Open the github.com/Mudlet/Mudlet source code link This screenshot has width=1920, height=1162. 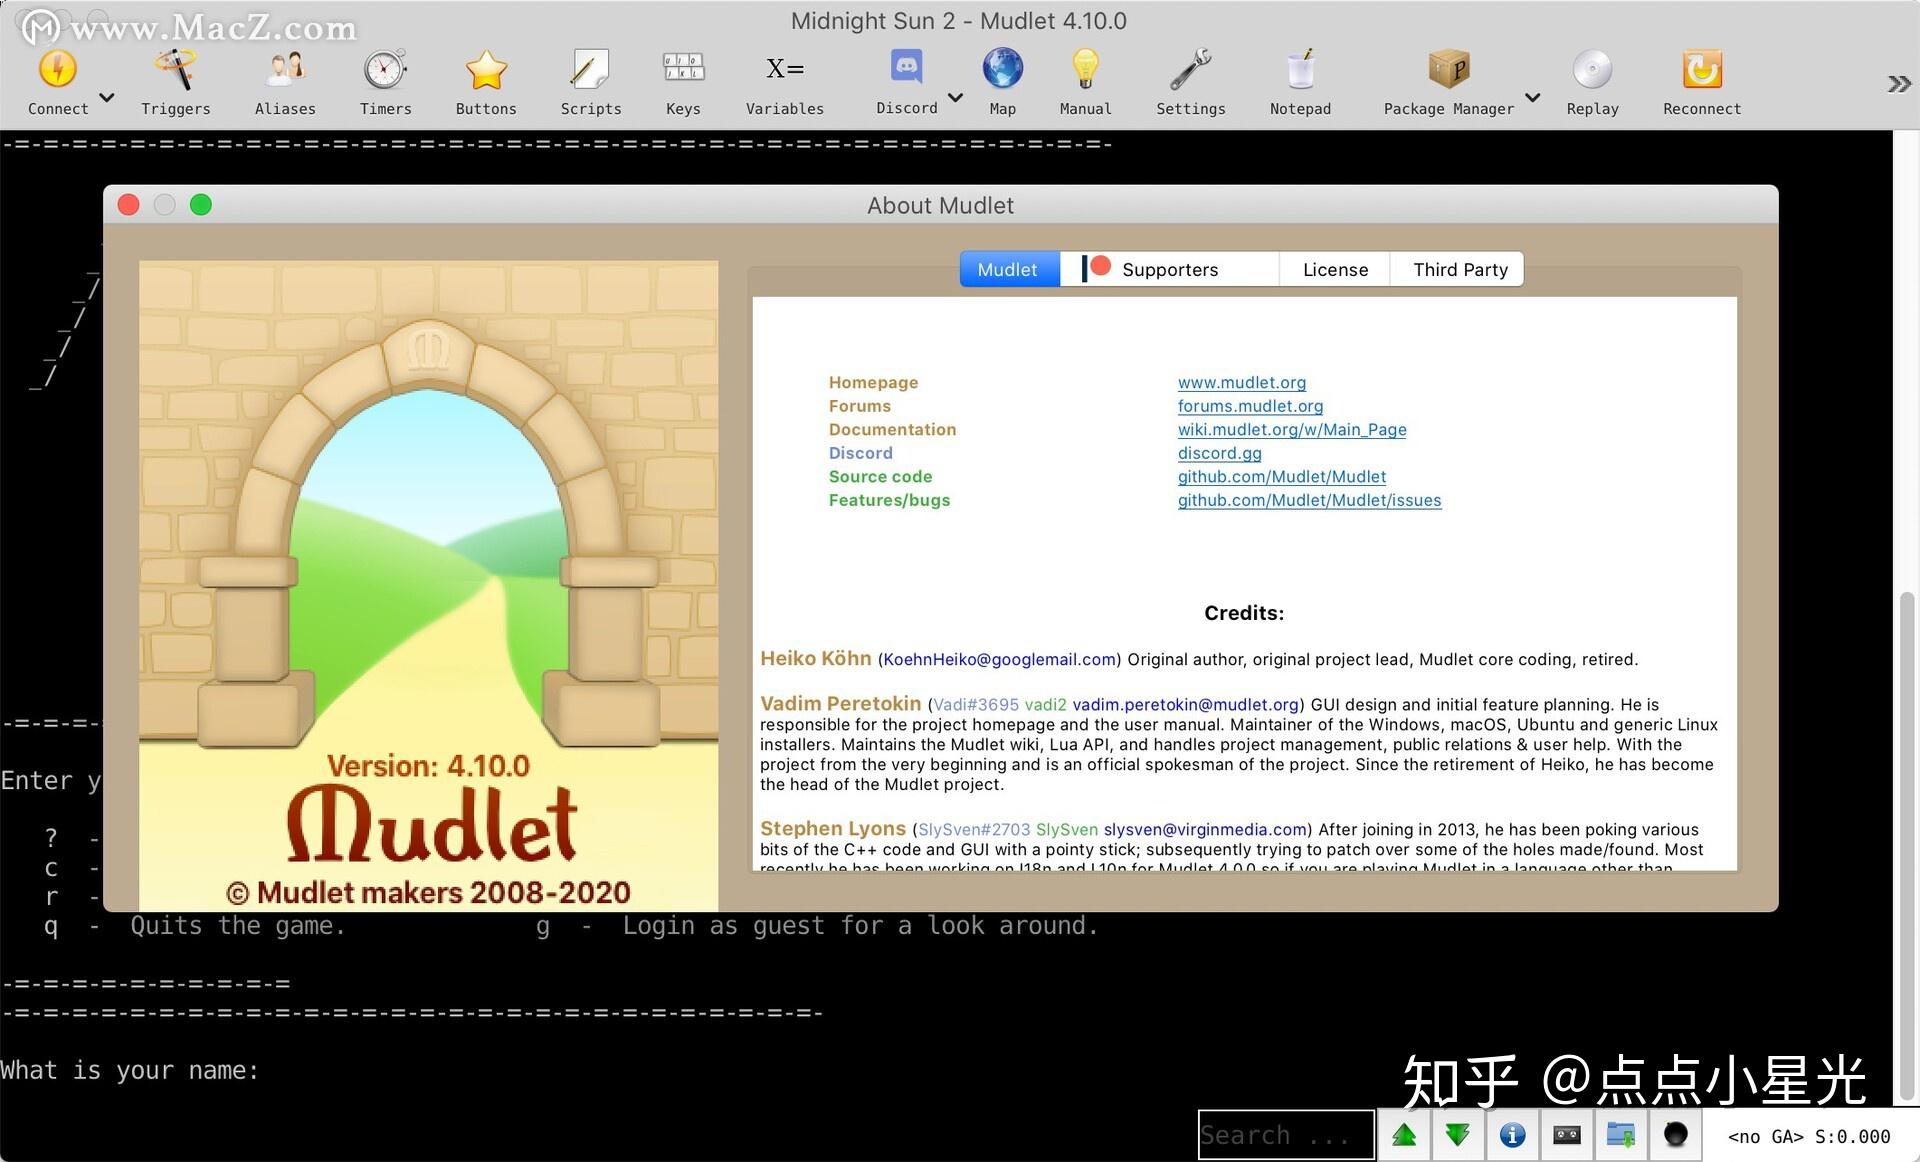tap(1282, 477)
